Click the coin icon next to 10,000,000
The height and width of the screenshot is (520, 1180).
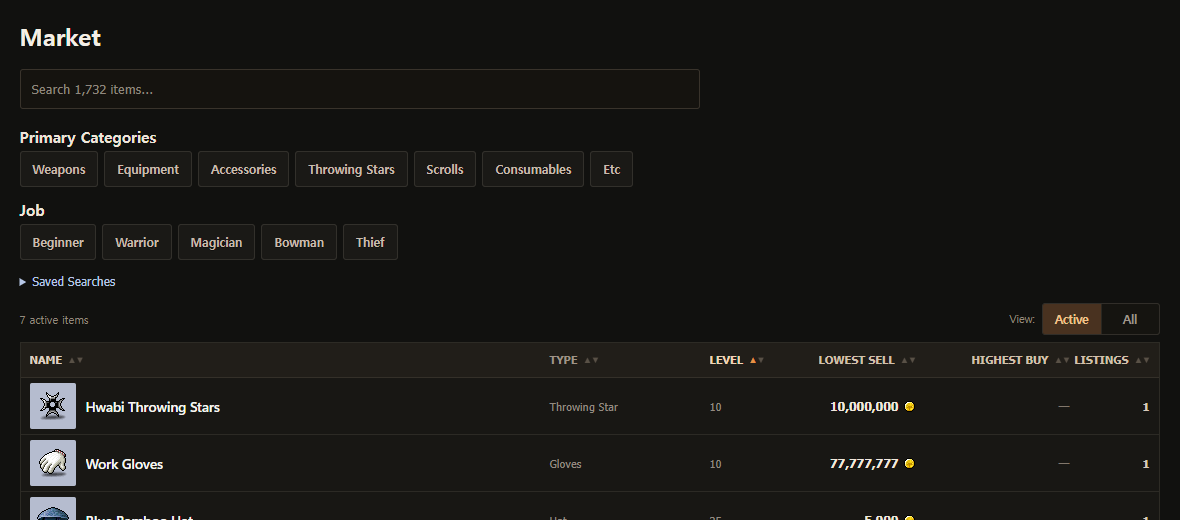(909, 406)
